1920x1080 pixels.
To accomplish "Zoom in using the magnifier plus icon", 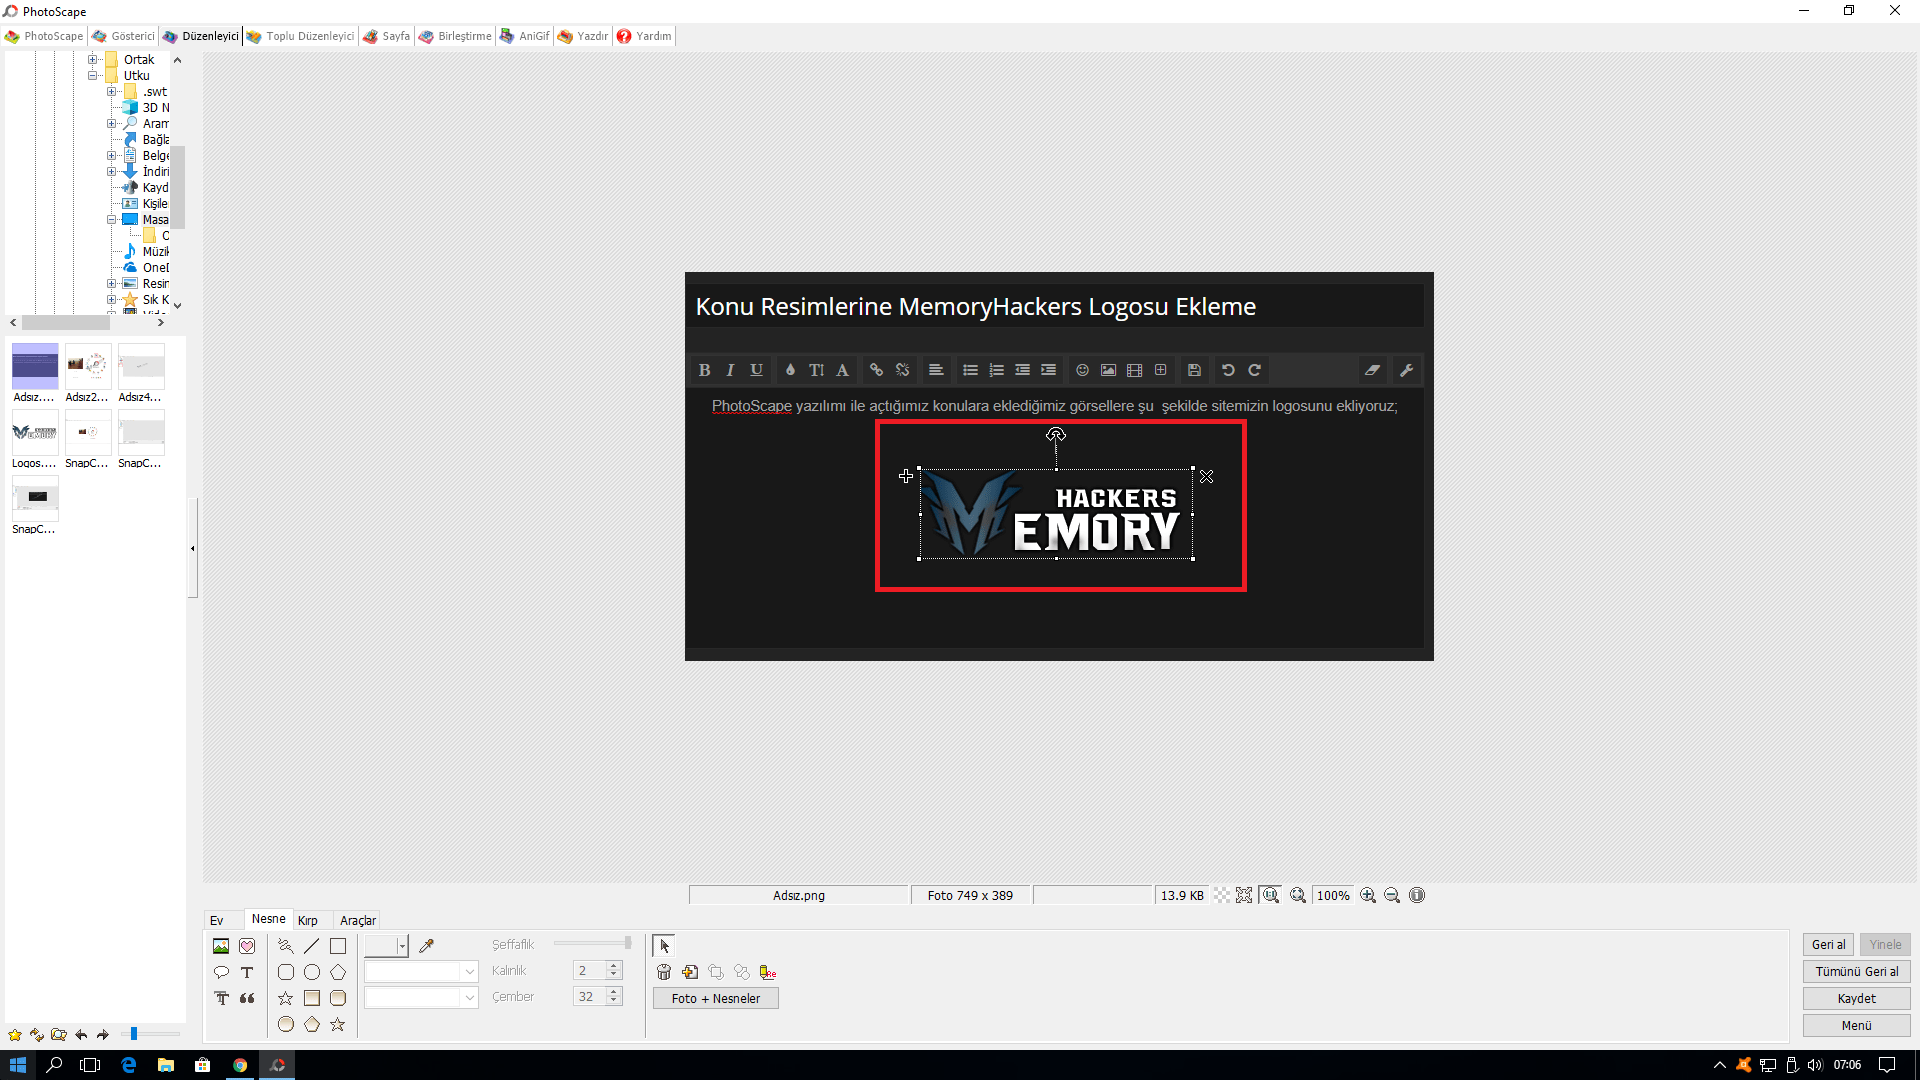I will click(x=1368, y=896).
